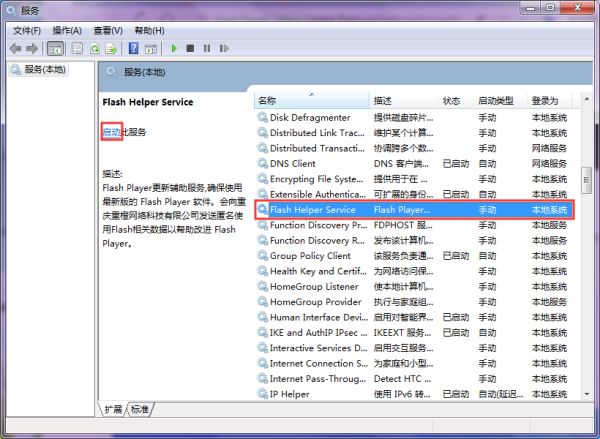
Task: Select the DNS Client service
Action: pyautogui.click(x=414, y=163)
